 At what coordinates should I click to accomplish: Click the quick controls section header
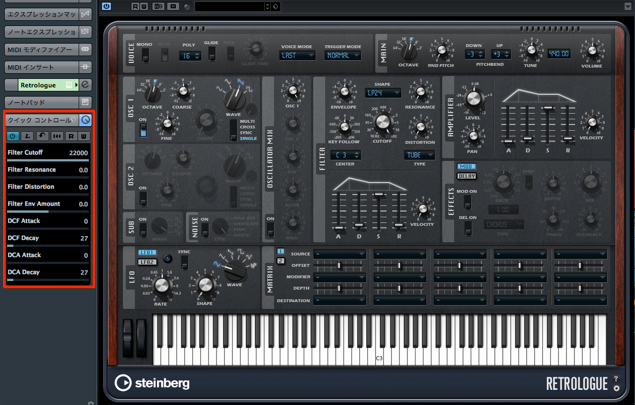41,120
